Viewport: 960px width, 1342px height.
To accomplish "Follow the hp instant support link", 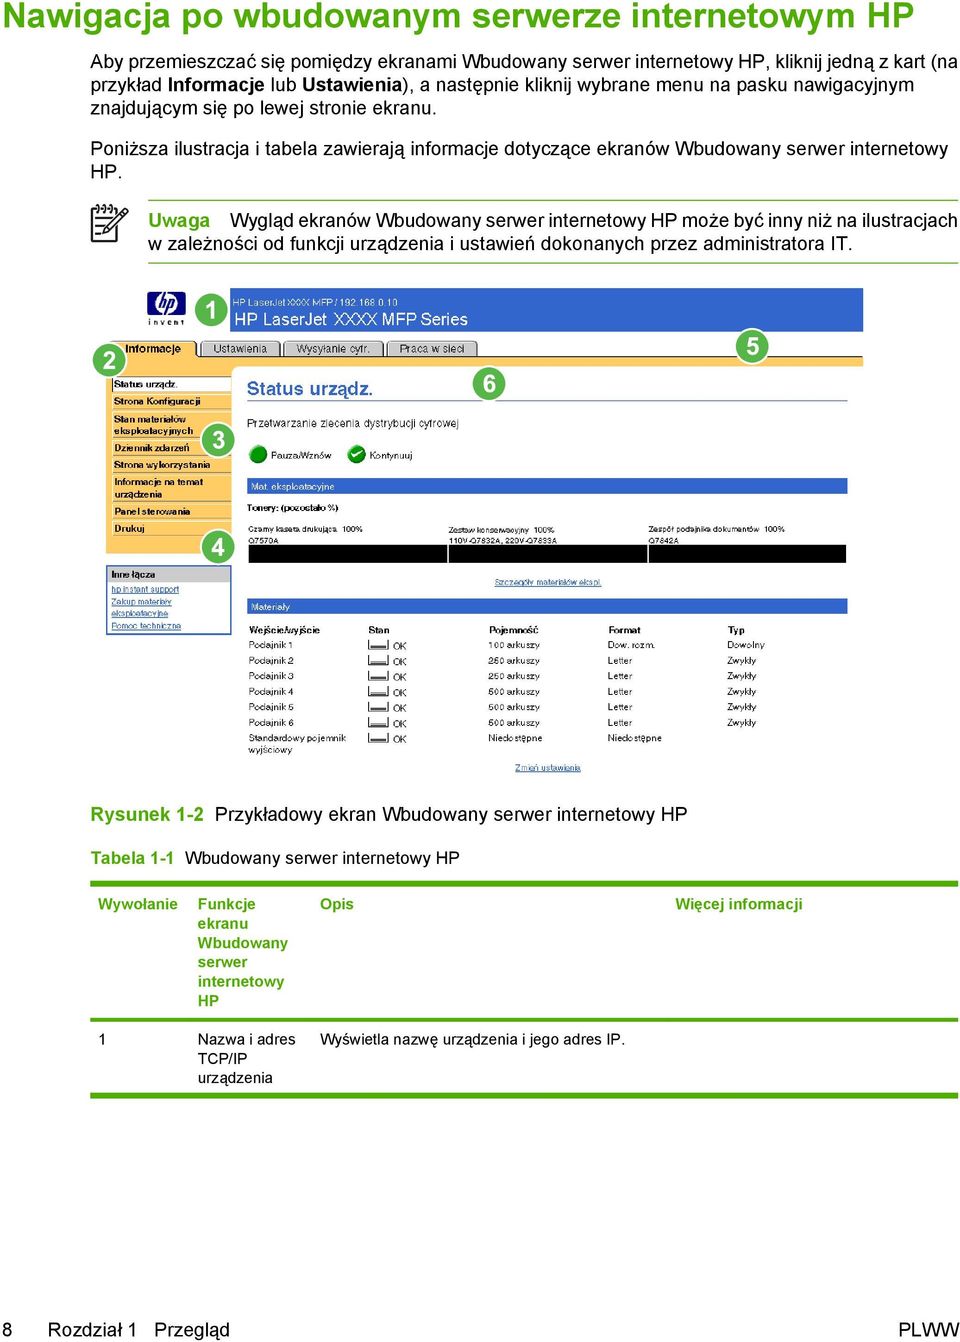I will click(x=145, y=590).
